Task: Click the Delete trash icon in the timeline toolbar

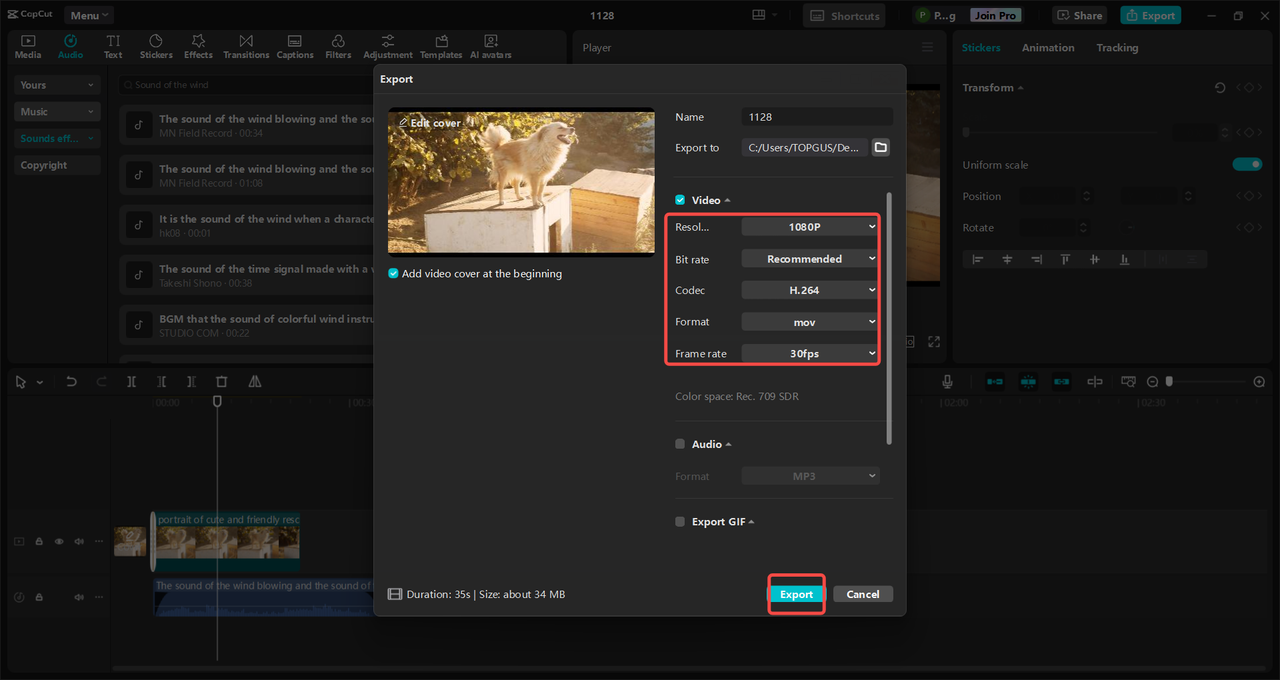Action: point(222,382)
